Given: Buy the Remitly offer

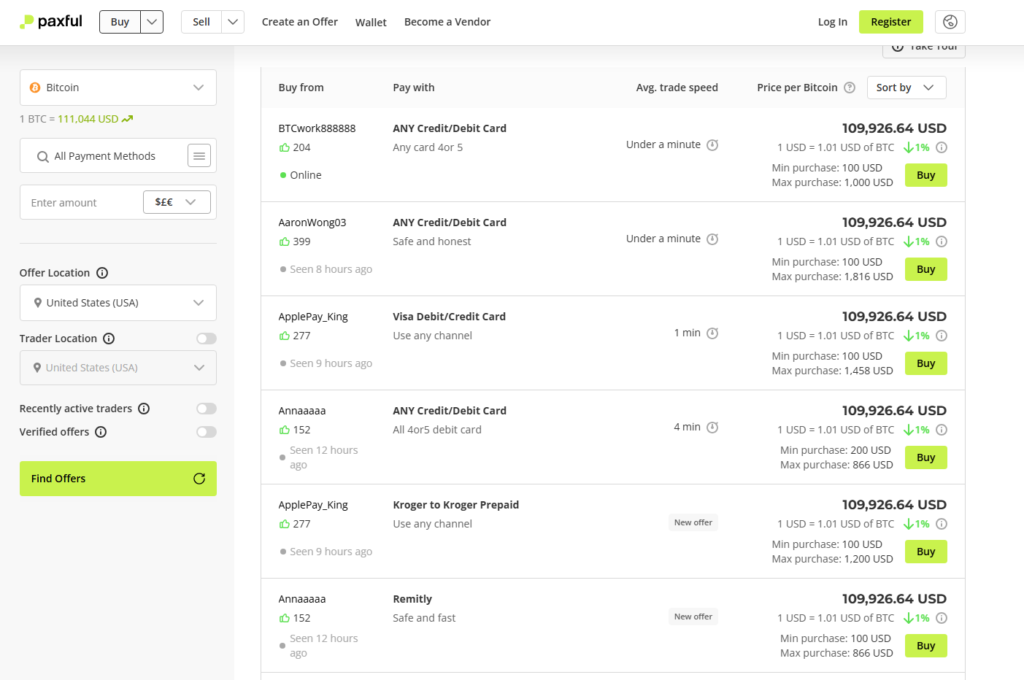Looking at the screenshot, I should pyautogui.click(x=925, y=645).
